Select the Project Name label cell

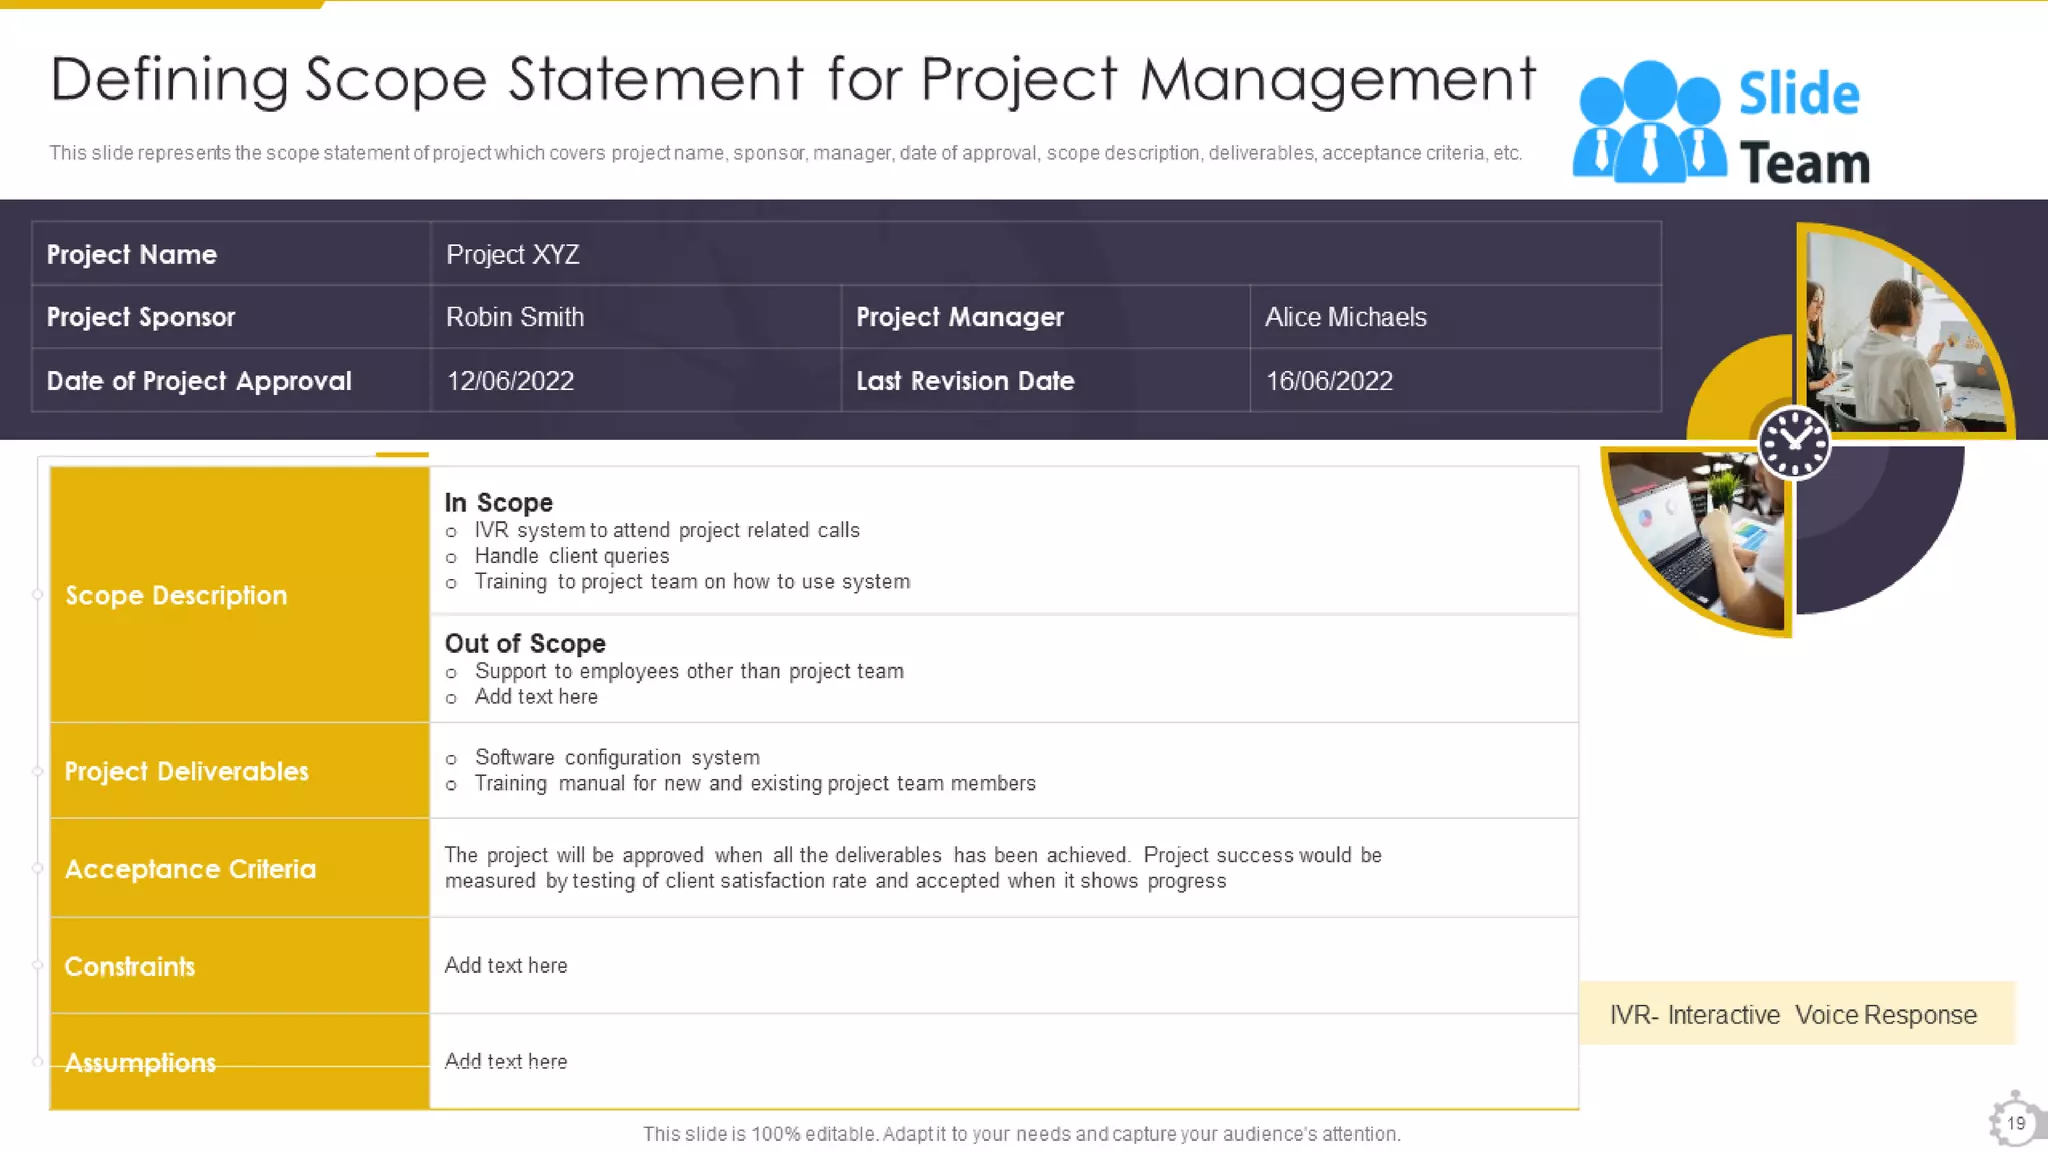(231, 254)
